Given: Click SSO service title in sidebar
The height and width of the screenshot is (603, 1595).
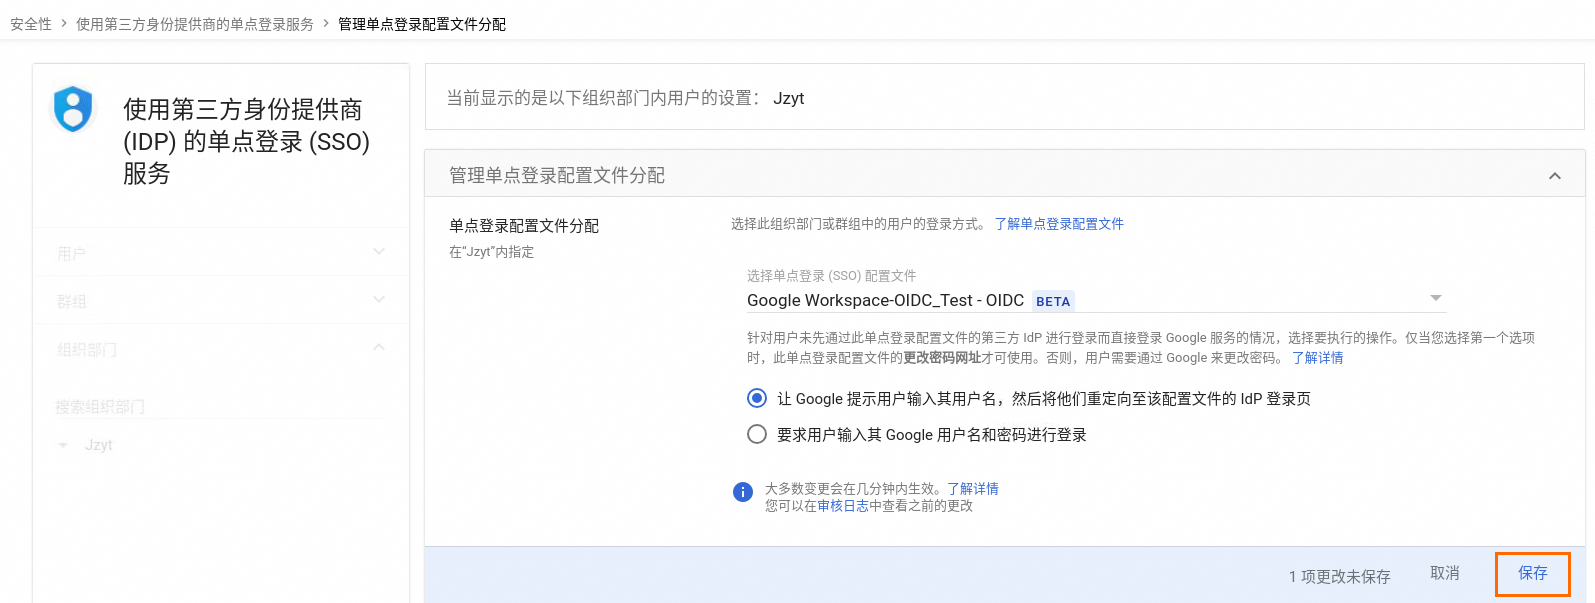Looking at the screenshot, I should [x=246, y=141].
